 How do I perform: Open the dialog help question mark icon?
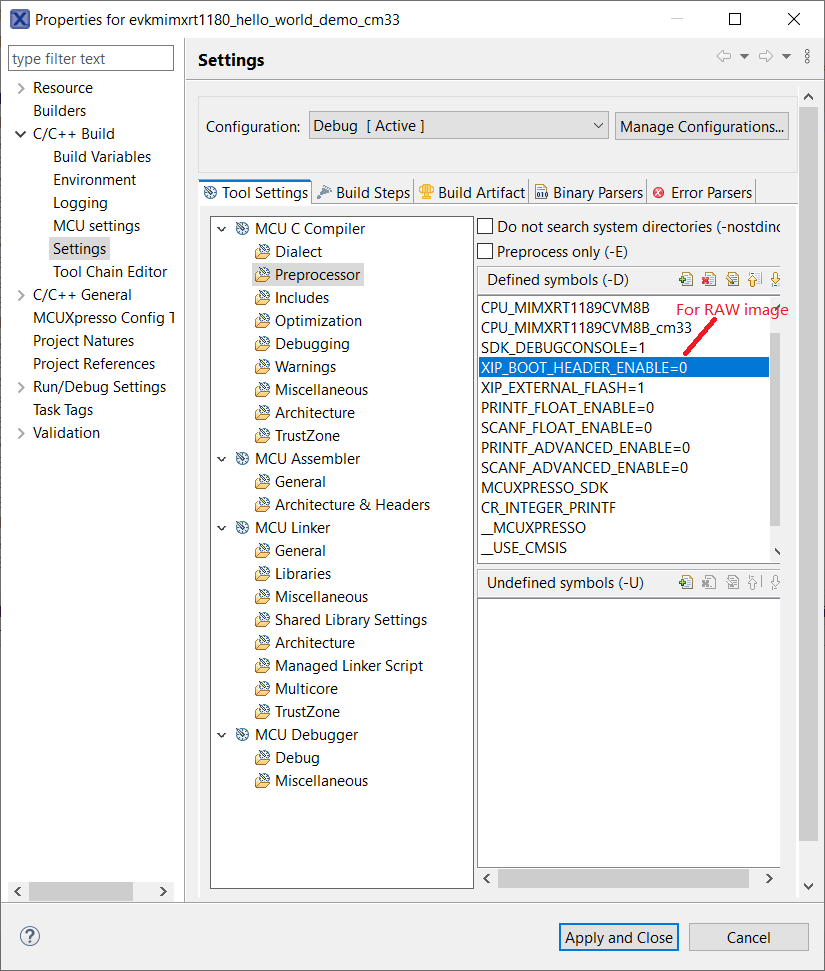[30, 937]
